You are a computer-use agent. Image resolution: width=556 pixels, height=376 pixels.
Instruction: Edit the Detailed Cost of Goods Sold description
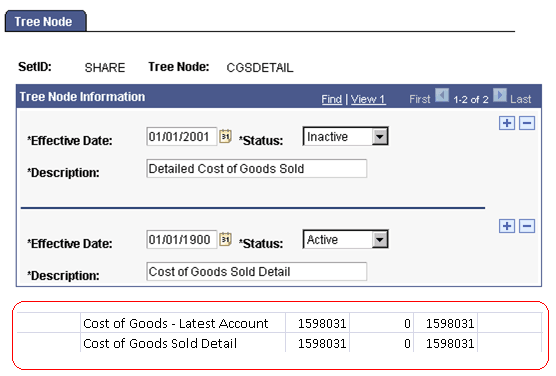pos(256,168)
